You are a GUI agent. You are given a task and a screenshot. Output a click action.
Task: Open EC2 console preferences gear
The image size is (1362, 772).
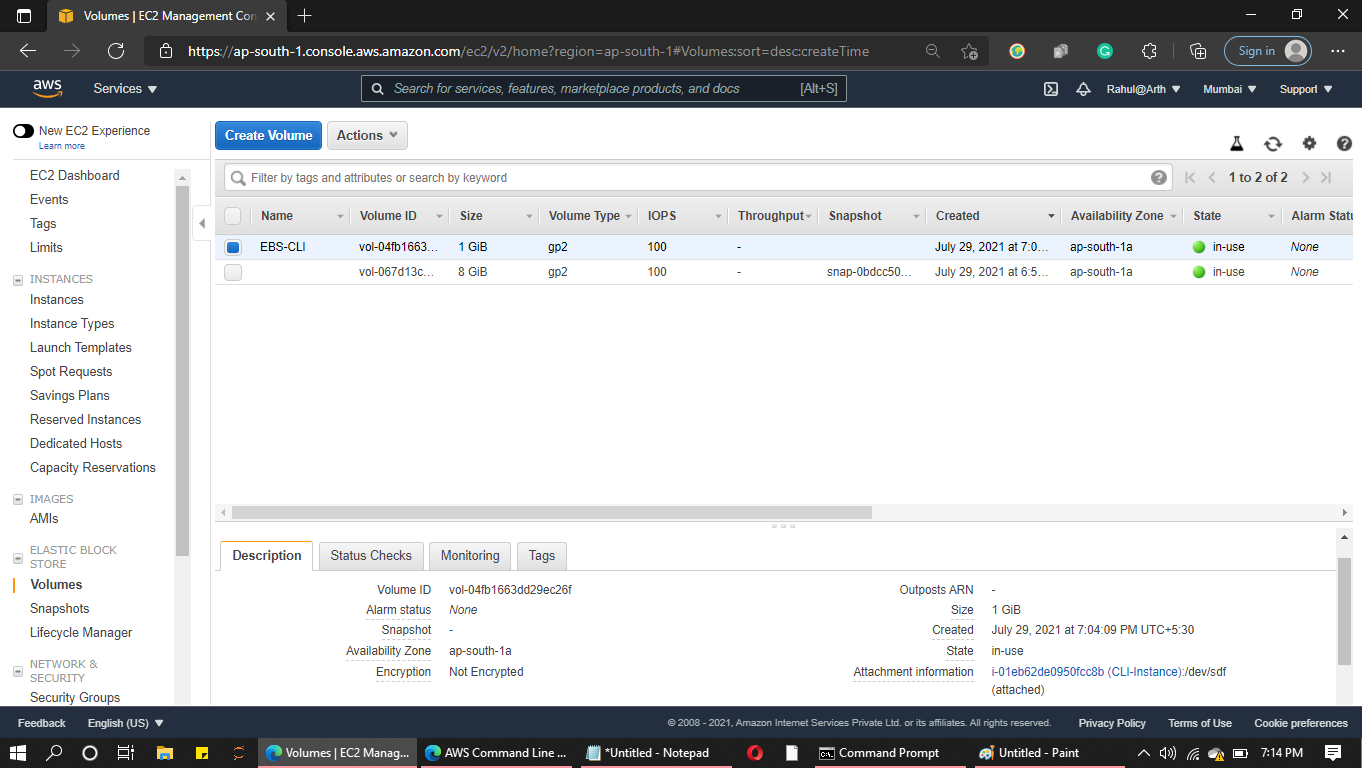pos(1309,143)
